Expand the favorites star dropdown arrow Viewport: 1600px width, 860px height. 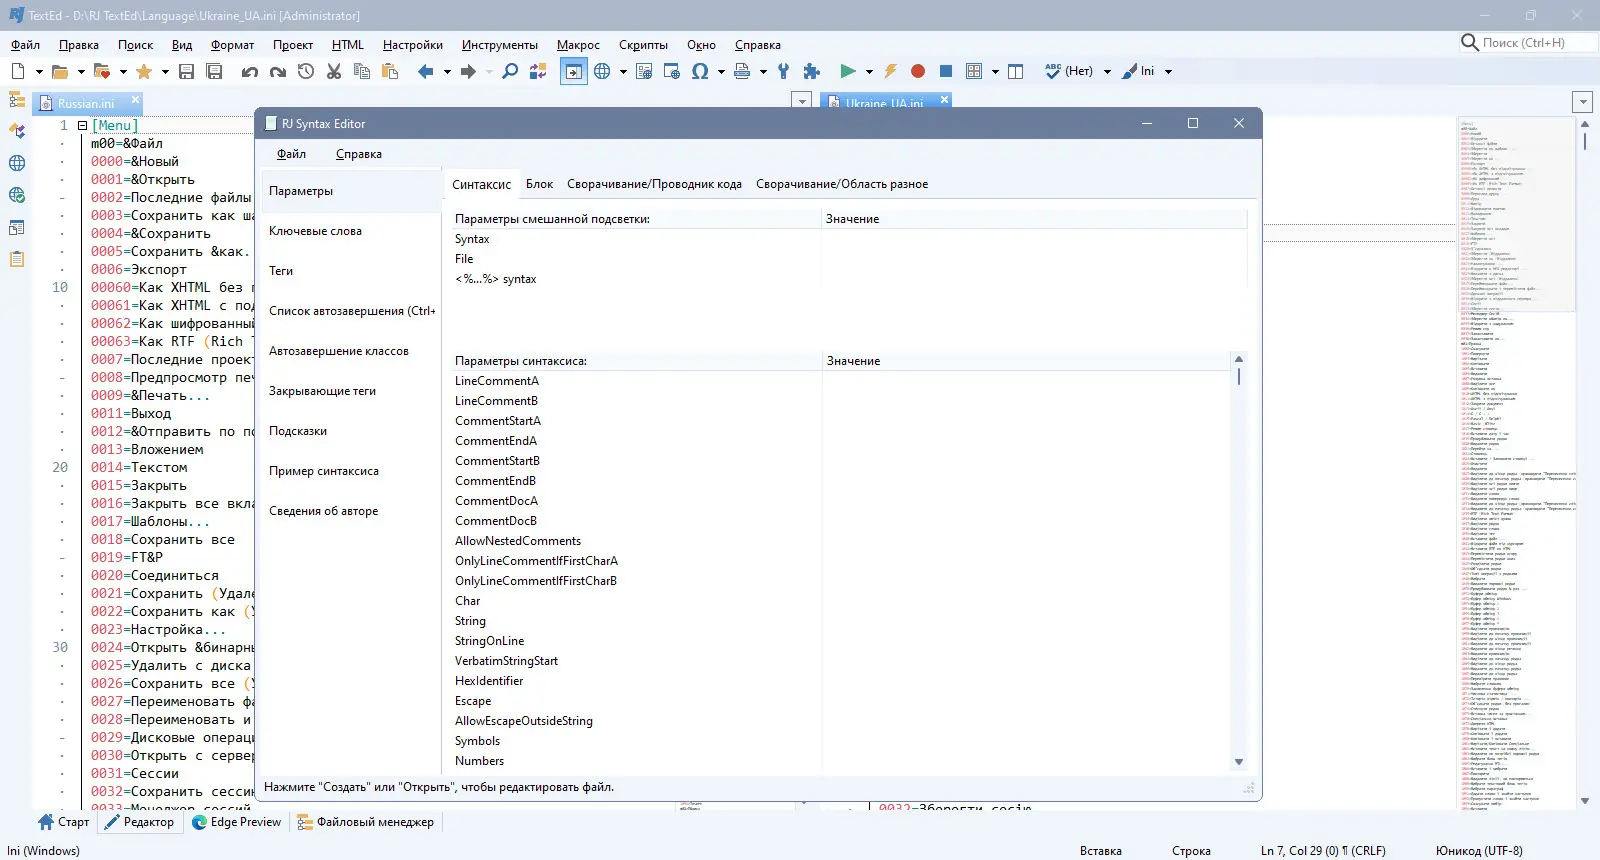coord(165,72)
